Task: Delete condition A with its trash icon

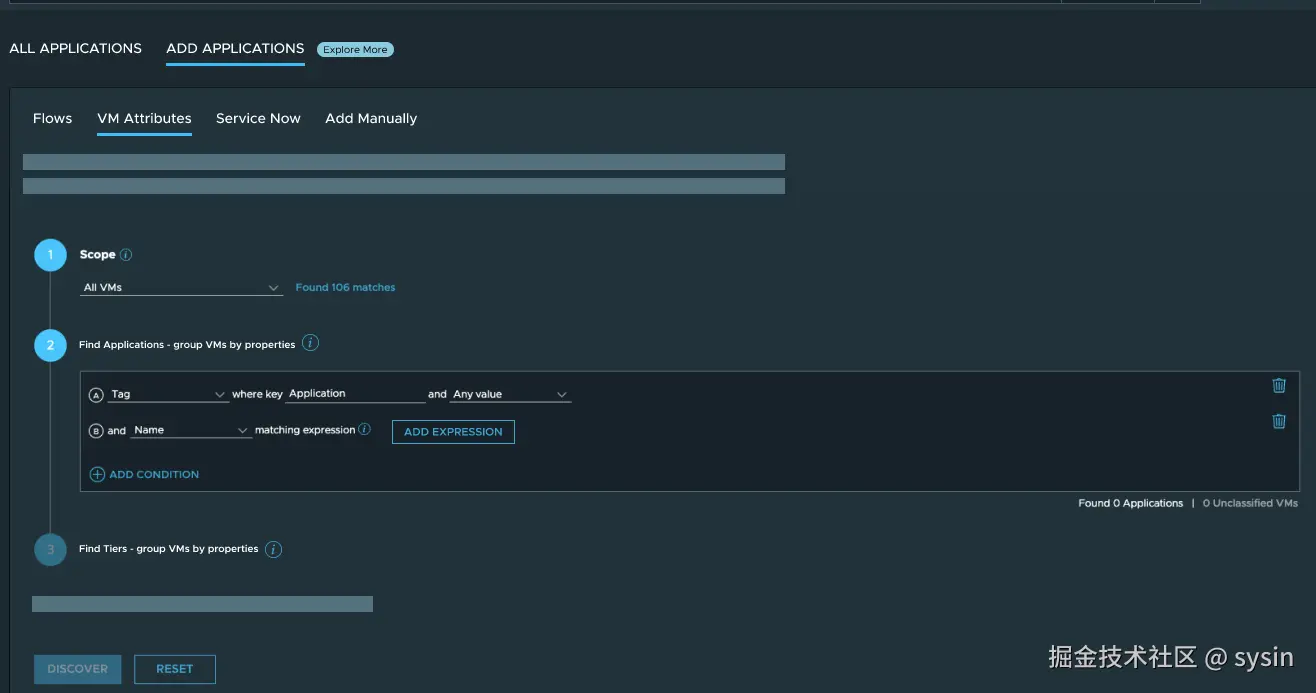Action: 1278,385
